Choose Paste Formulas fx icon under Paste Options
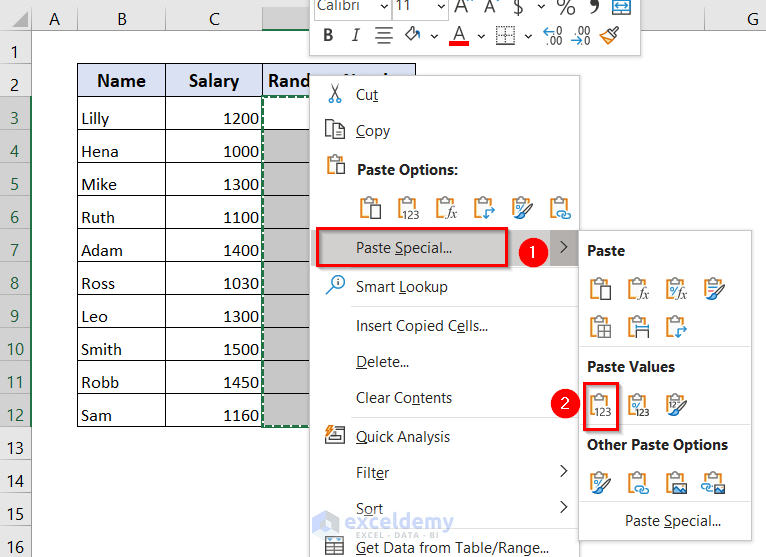Screen dimensions: 766x557 point(447,208)
